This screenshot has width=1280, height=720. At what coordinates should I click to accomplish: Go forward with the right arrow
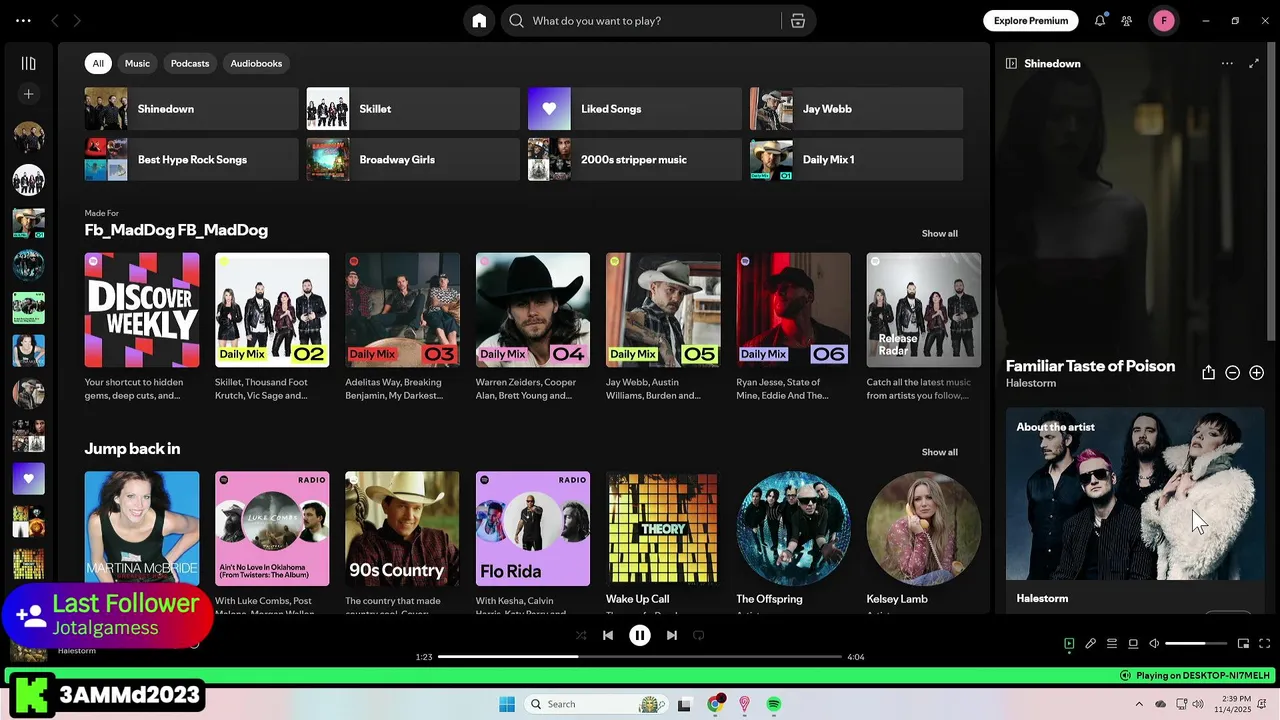pos(77,20)
